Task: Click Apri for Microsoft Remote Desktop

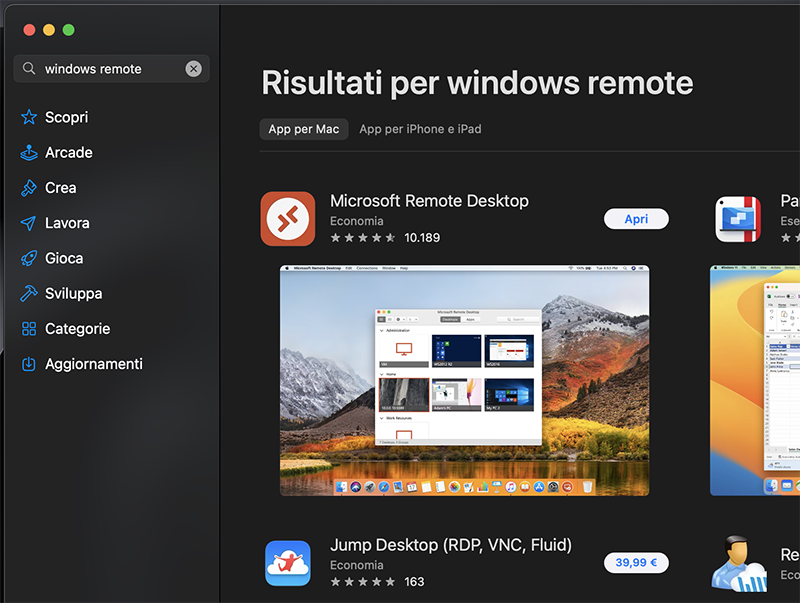Action: click(636, 219)
